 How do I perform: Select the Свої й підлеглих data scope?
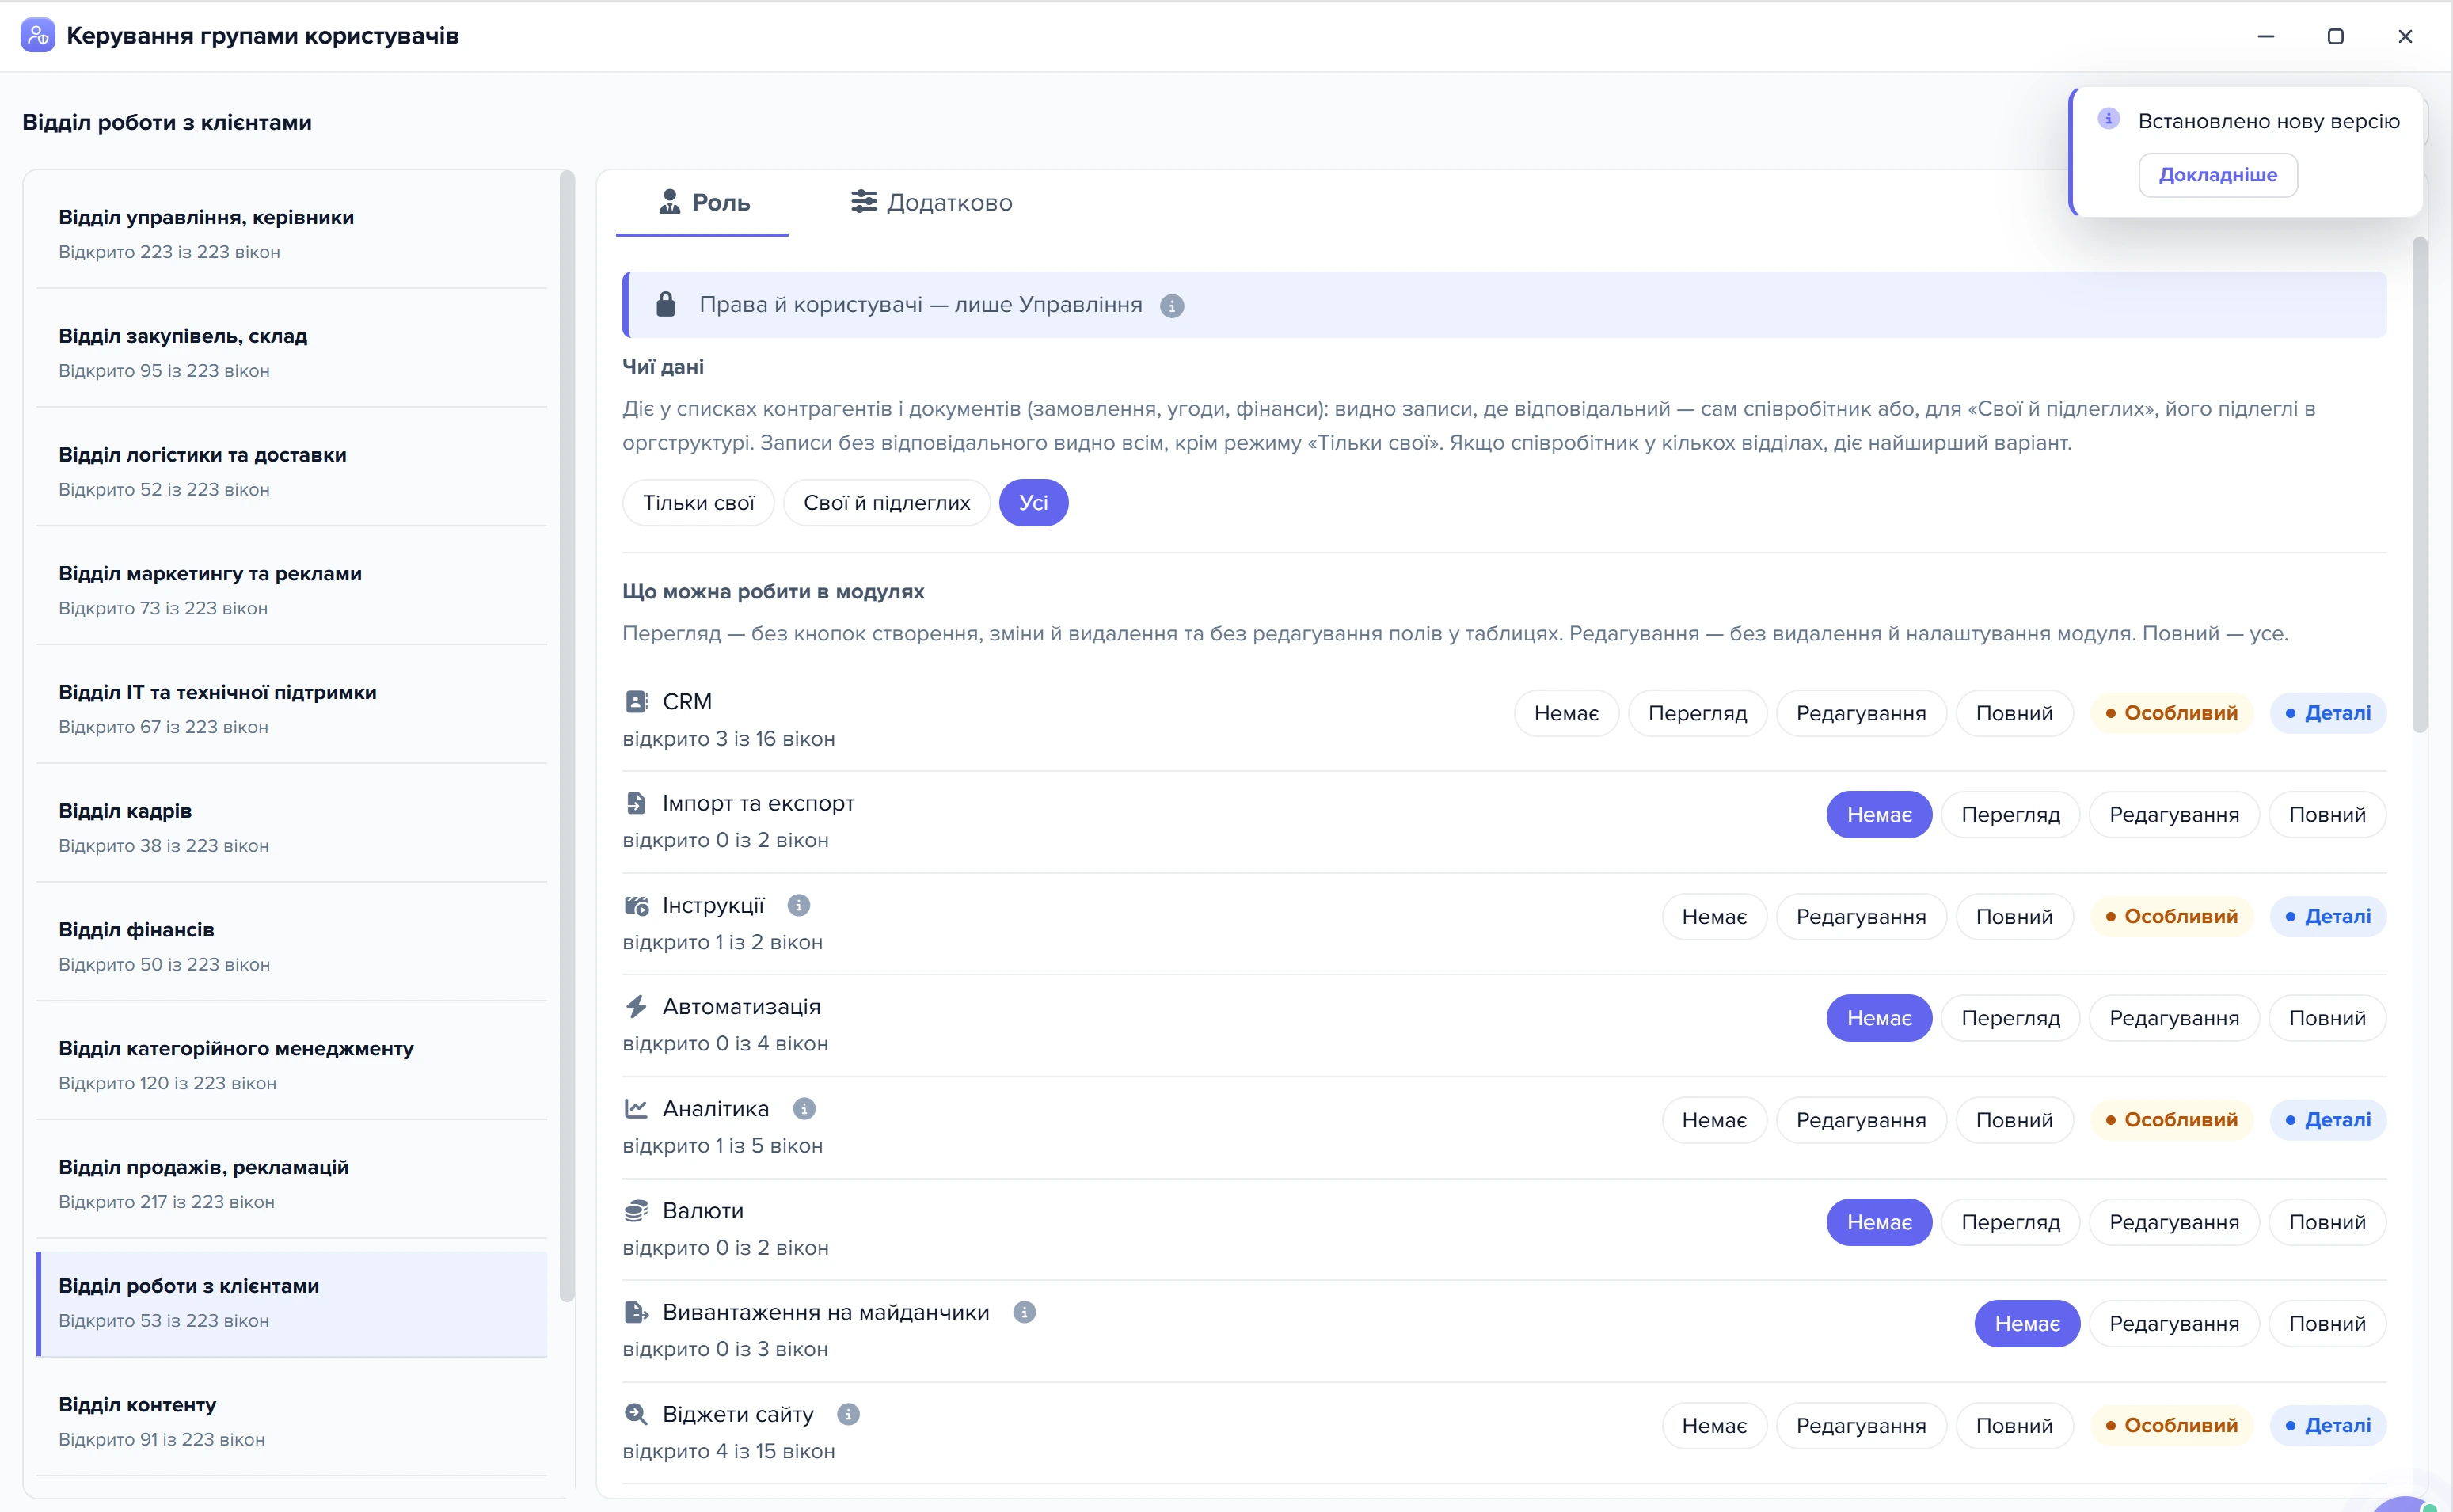click(887, 503)
